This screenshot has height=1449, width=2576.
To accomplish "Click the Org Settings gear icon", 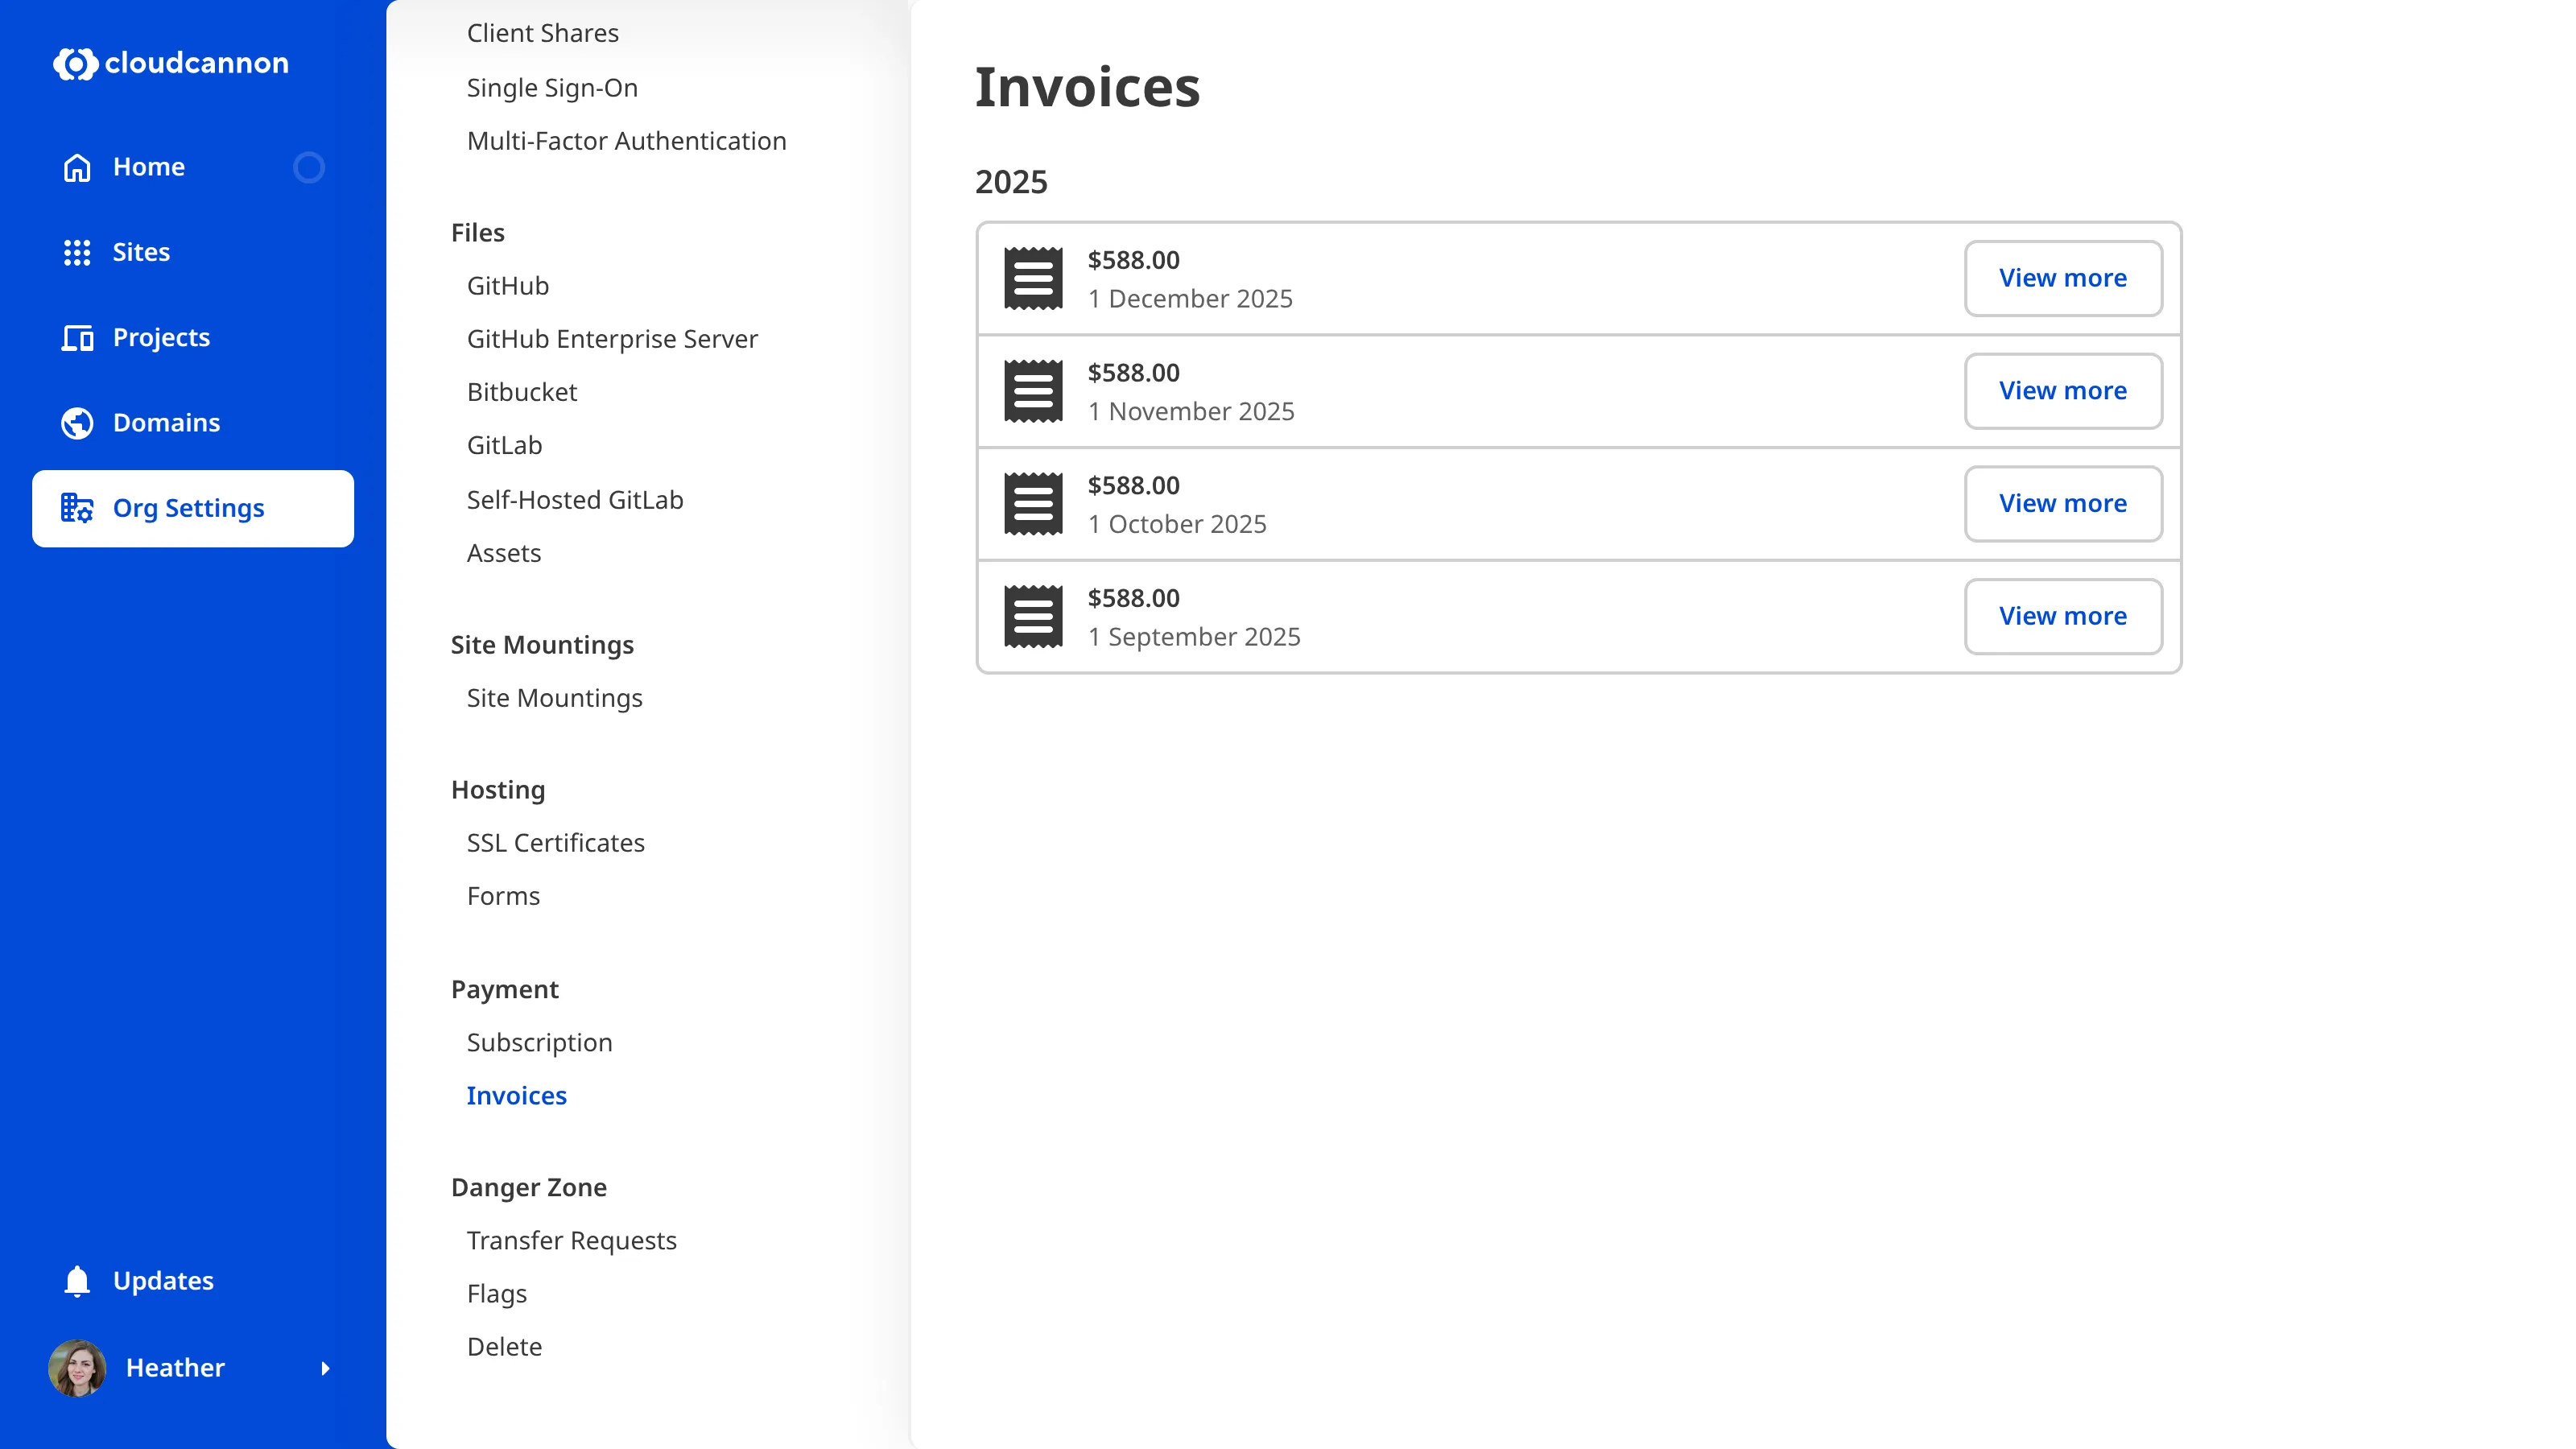I will (x=77, y=508).
